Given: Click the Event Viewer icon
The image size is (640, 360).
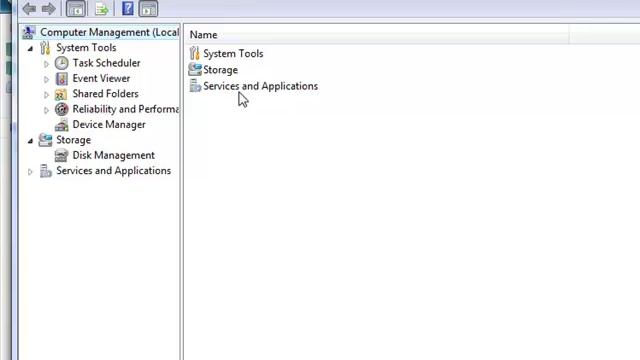Looking at the screenshot, I should [x=62, y=78].
